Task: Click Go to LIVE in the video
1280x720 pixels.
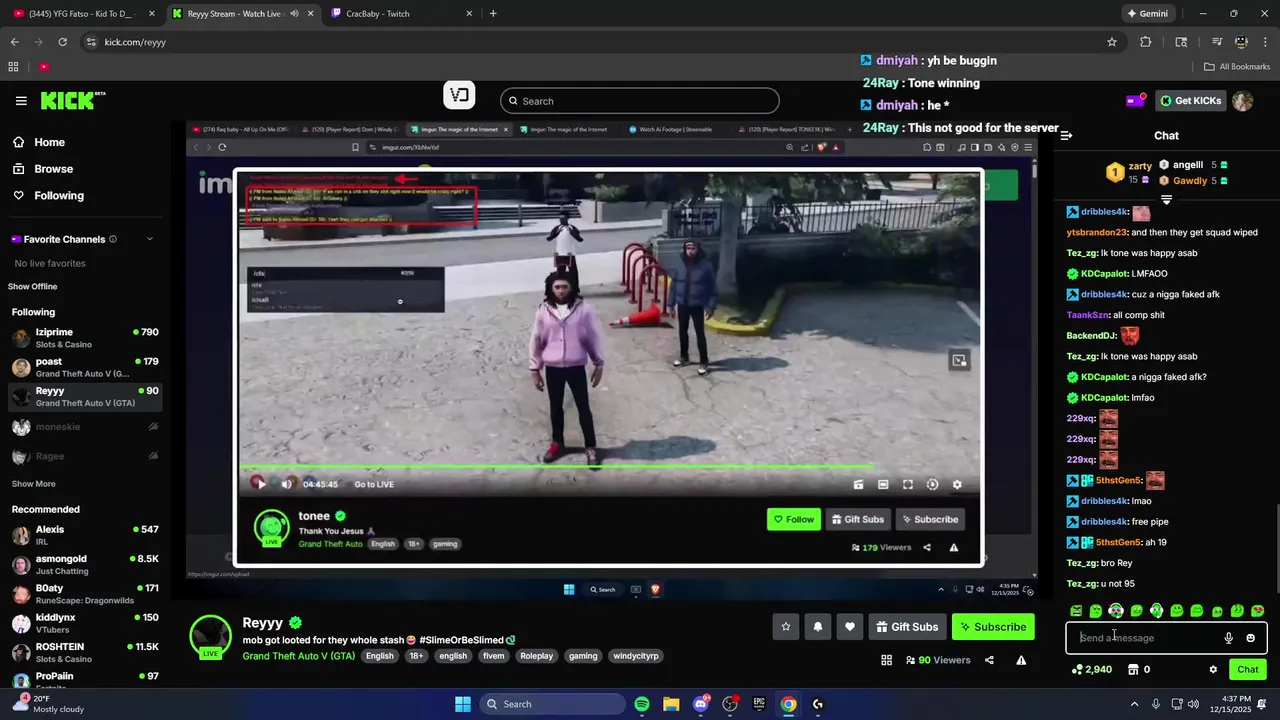Action: tap(374, 484)
